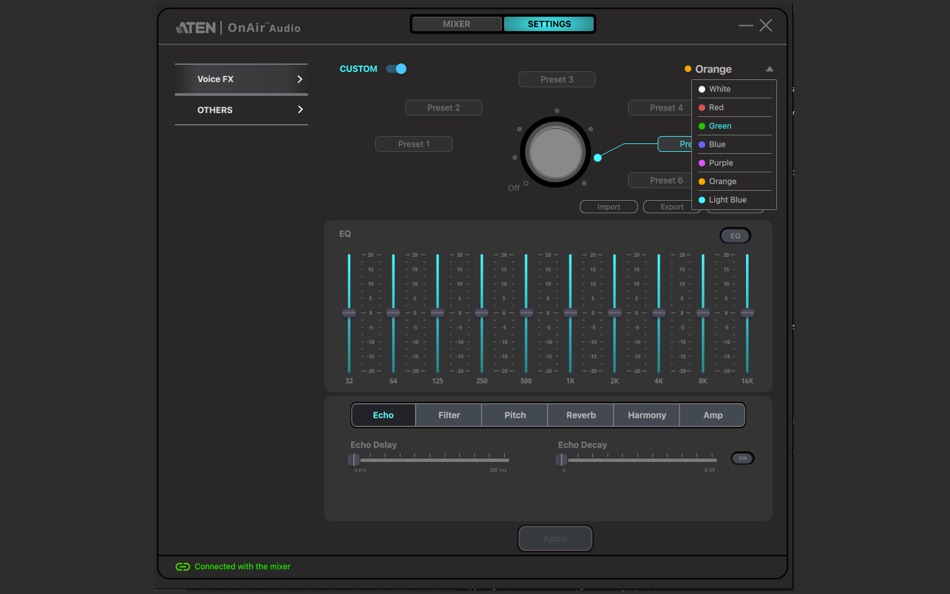This screenshot has height=594, width=950.
Task: Select Preset 1
Action: tap(414, 144)
